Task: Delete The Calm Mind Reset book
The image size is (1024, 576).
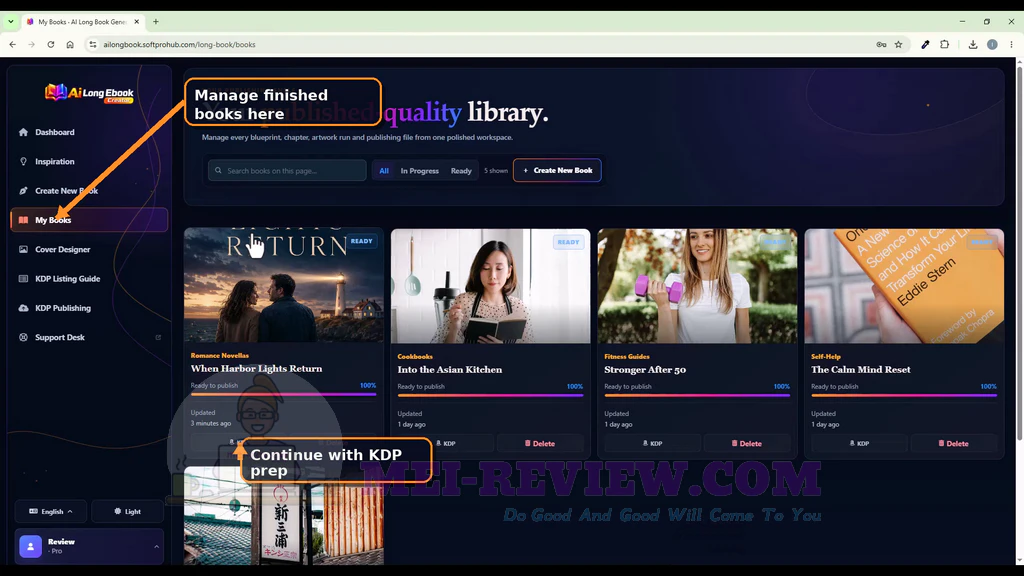Action: coord(953,443)
